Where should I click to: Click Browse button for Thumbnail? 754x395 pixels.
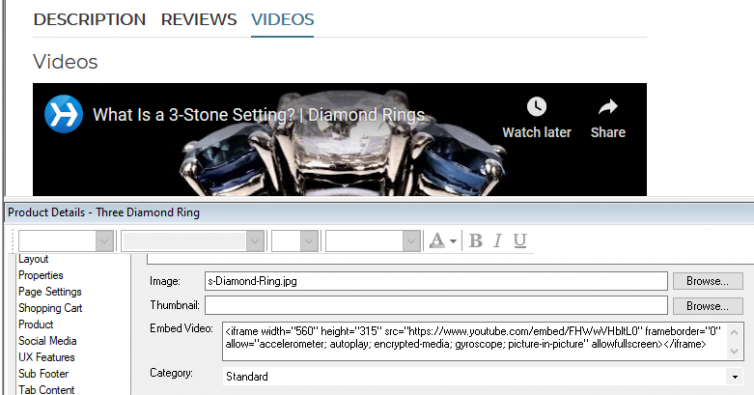tap(707, 306)
